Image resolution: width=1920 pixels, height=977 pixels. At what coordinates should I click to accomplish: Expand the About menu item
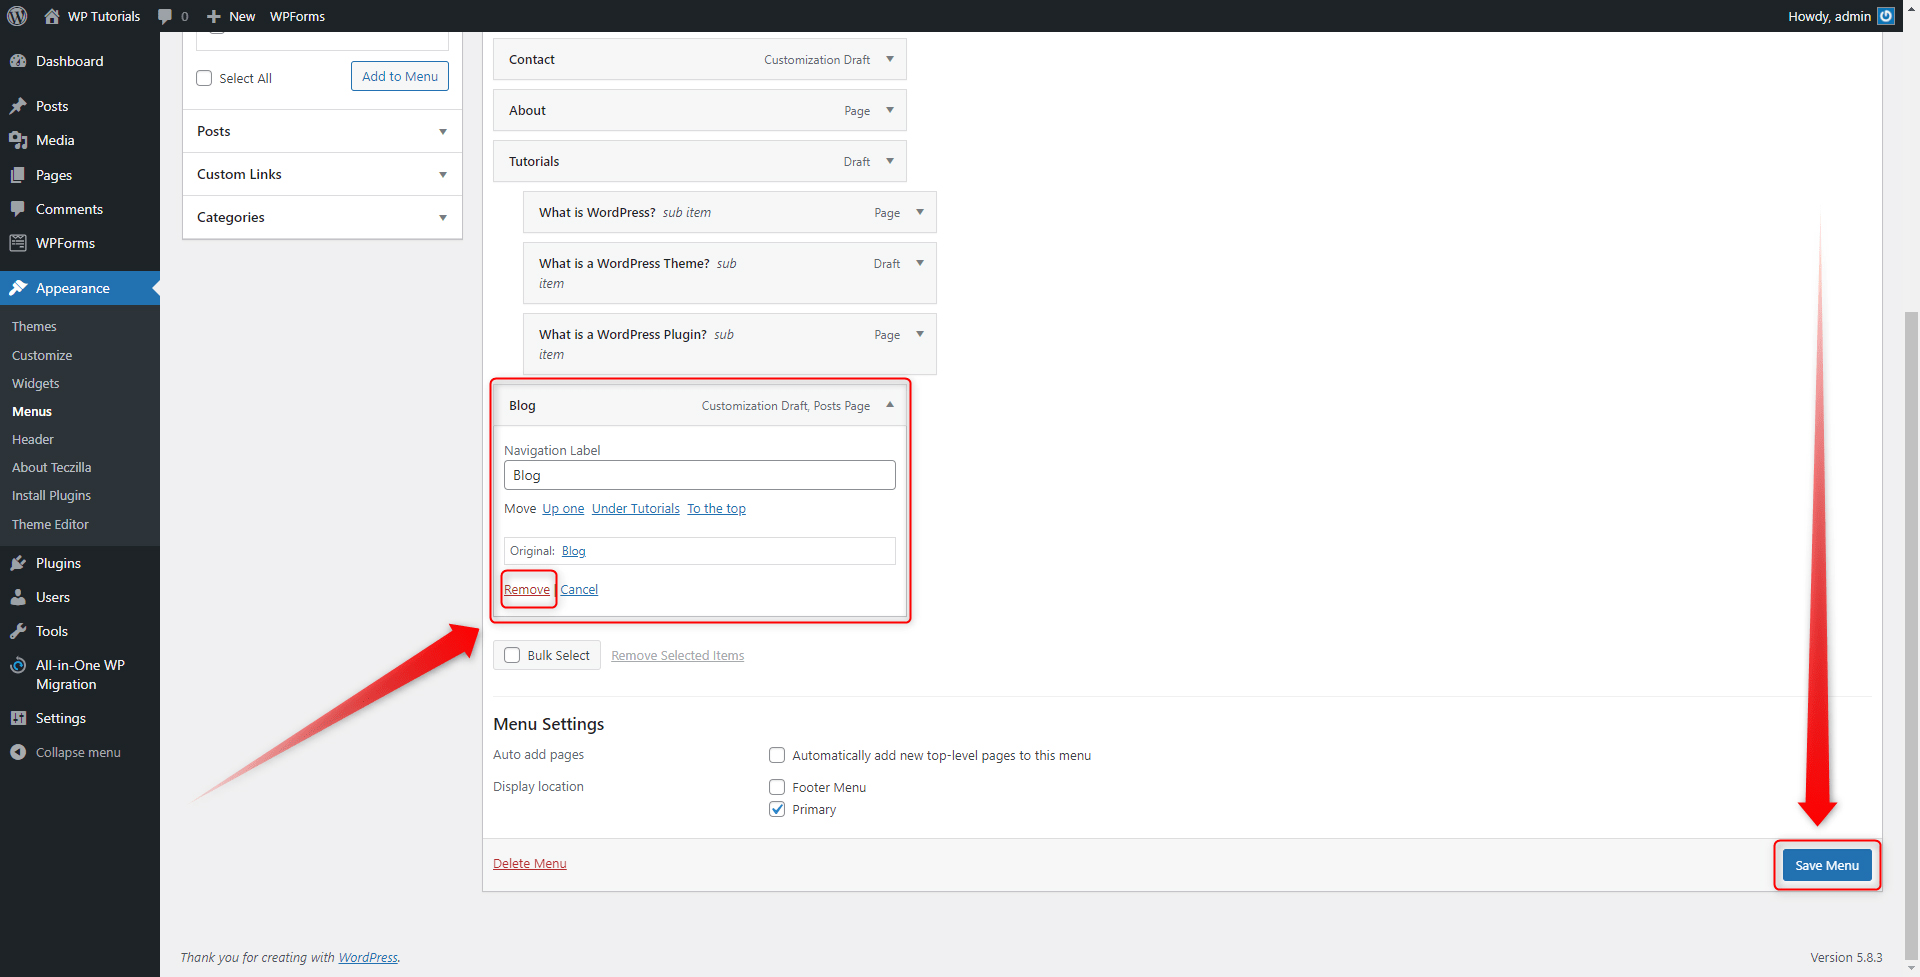[890, 110]
